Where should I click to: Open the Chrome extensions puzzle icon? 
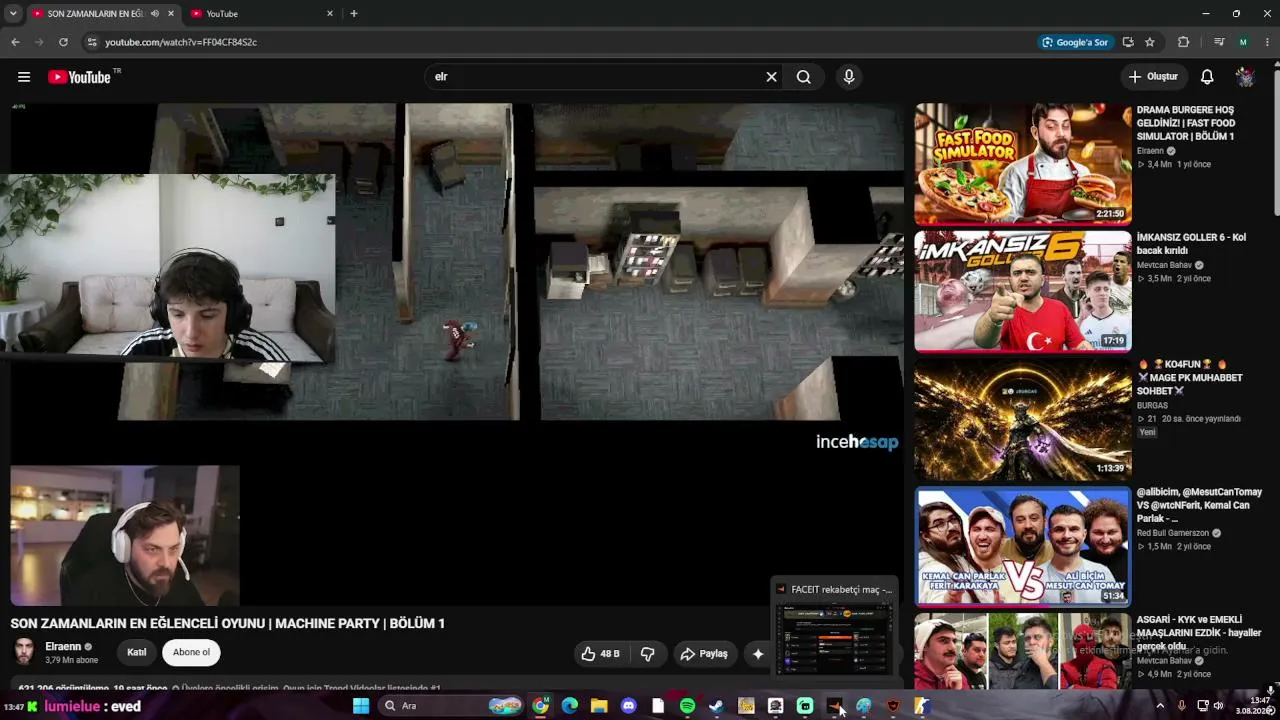(x=1184, y=42)
